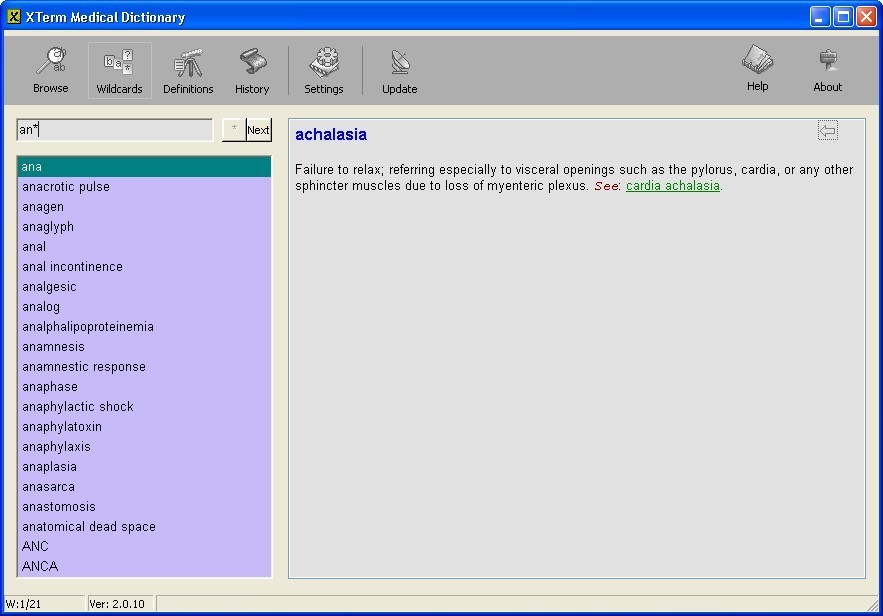Run the dictionary Update
Screen dimensions: 883x616
pos(399,70)
